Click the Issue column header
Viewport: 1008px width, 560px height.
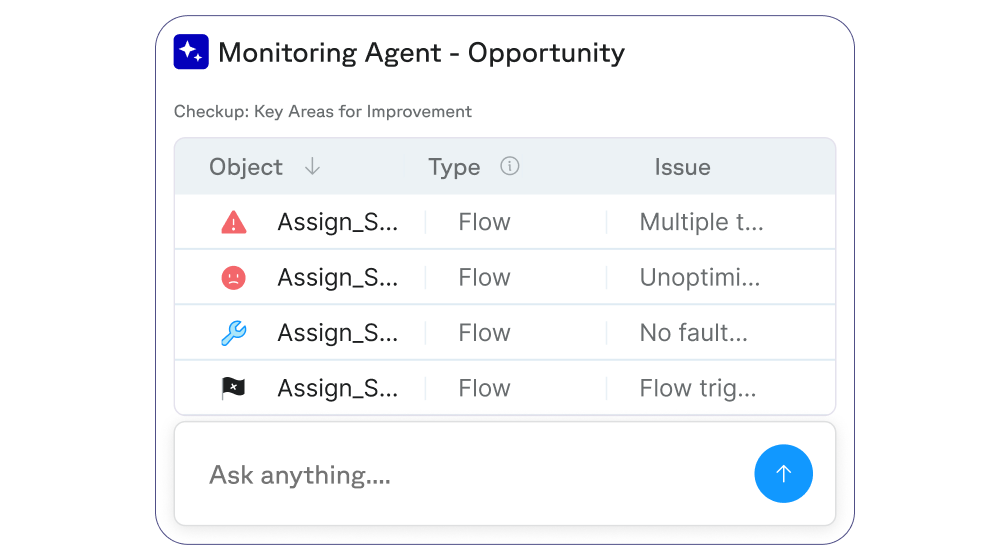[682, 167]
